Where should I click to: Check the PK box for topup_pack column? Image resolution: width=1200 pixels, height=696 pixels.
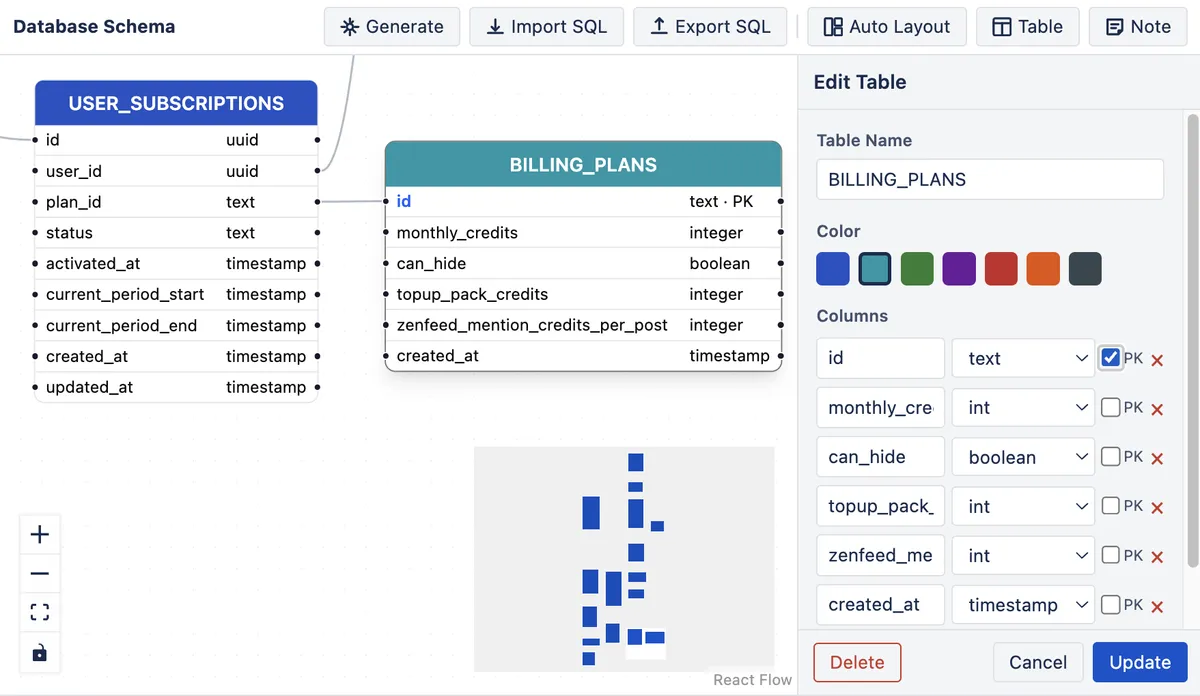[1110, 505]
